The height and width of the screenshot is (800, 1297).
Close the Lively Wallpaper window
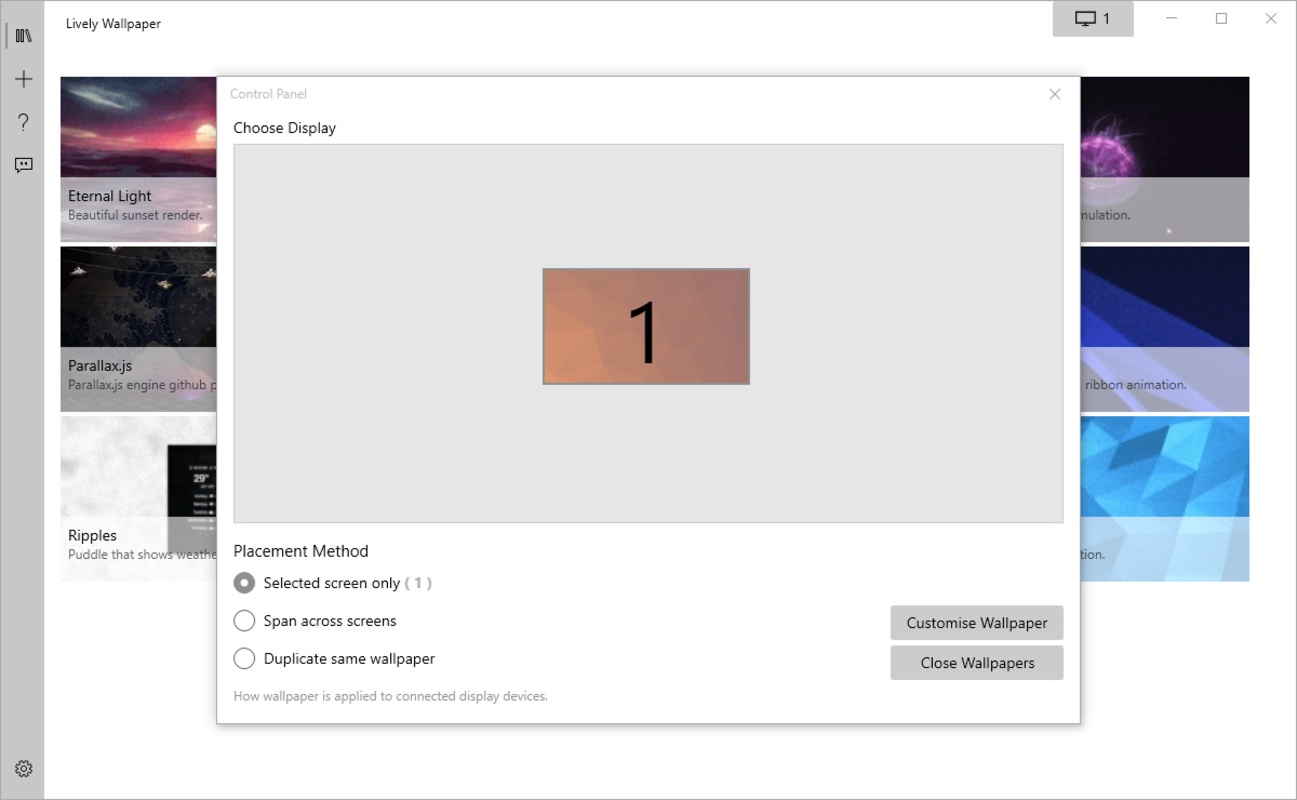click(1271, 19)
